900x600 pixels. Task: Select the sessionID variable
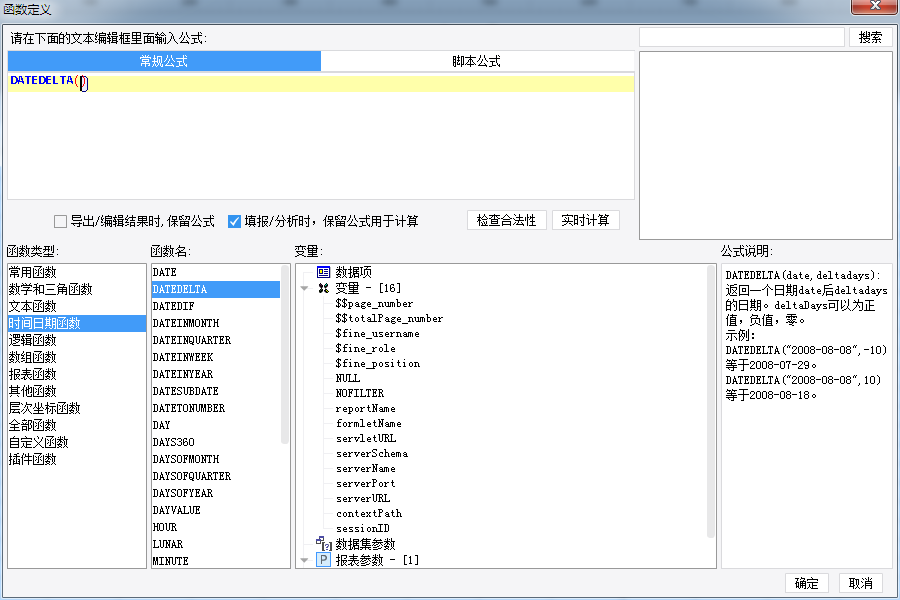(x=363, y=528)
